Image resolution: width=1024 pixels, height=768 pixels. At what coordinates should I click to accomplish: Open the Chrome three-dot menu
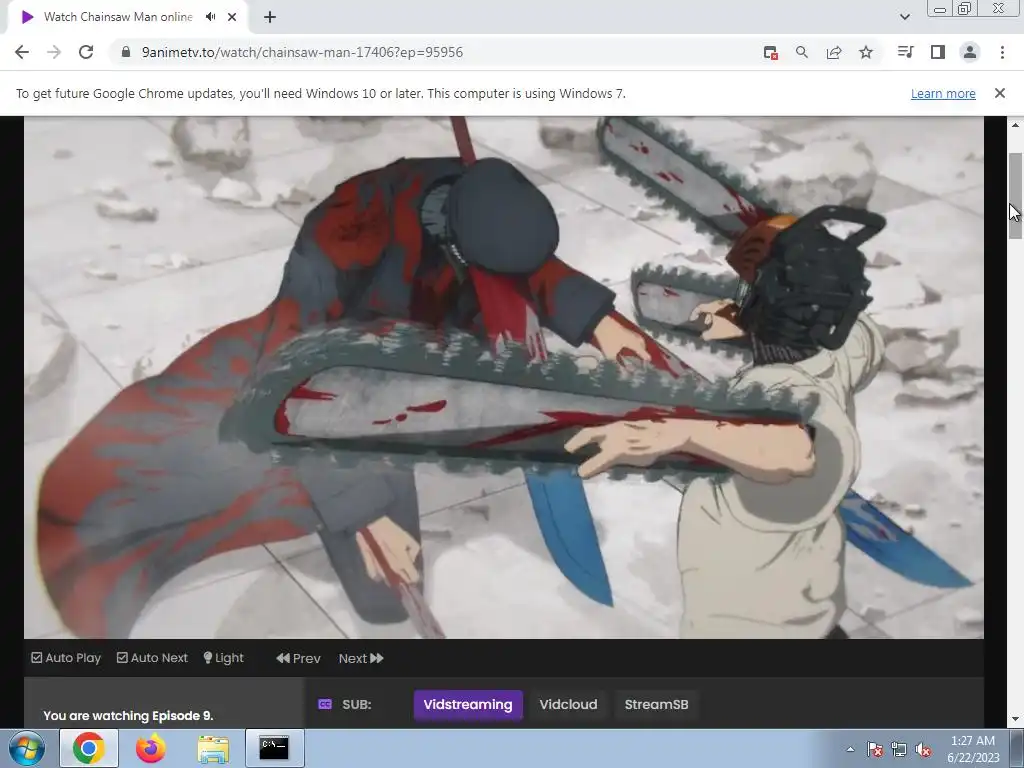click(1002, 52)
